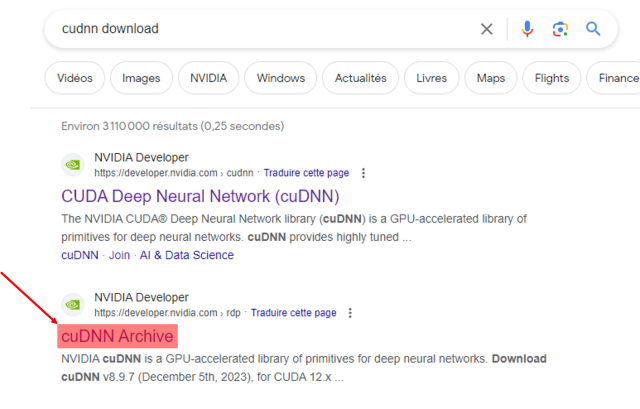
Task: Select the NVIDIA filter chip
Action: 209,78
